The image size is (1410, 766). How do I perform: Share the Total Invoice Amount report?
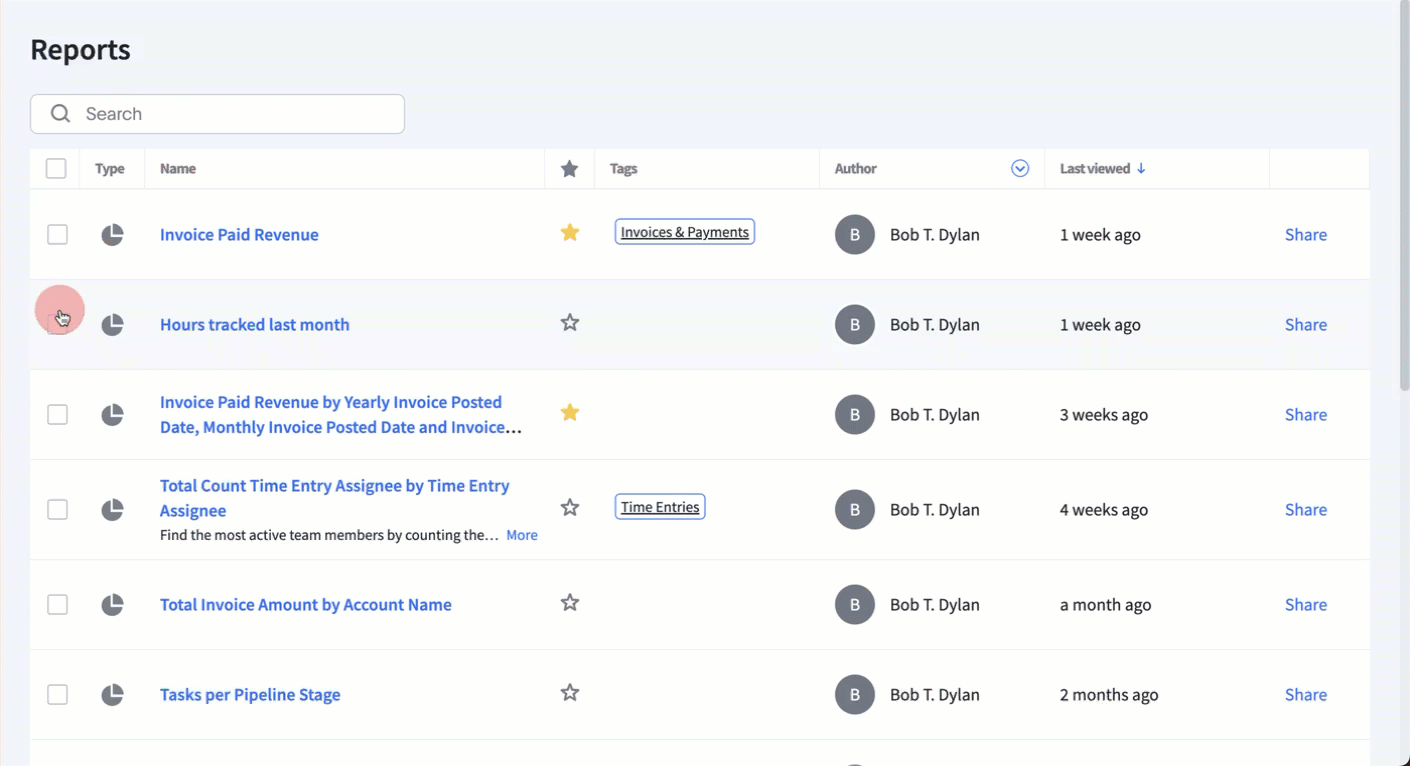click(x=1305, y=605)
